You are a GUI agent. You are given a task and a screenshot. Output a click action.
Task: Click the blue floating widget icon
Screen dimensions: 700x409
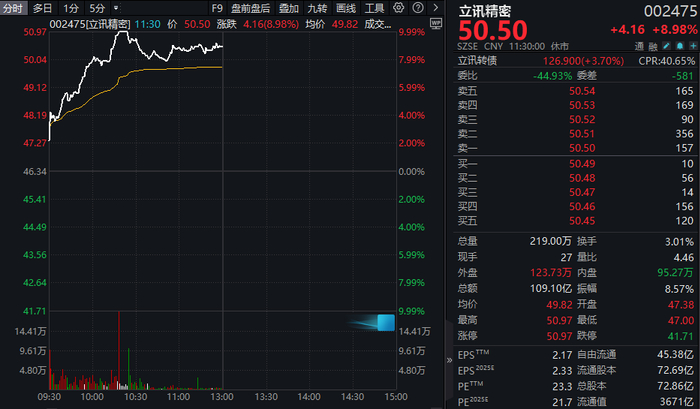click(x=386, y=322)
